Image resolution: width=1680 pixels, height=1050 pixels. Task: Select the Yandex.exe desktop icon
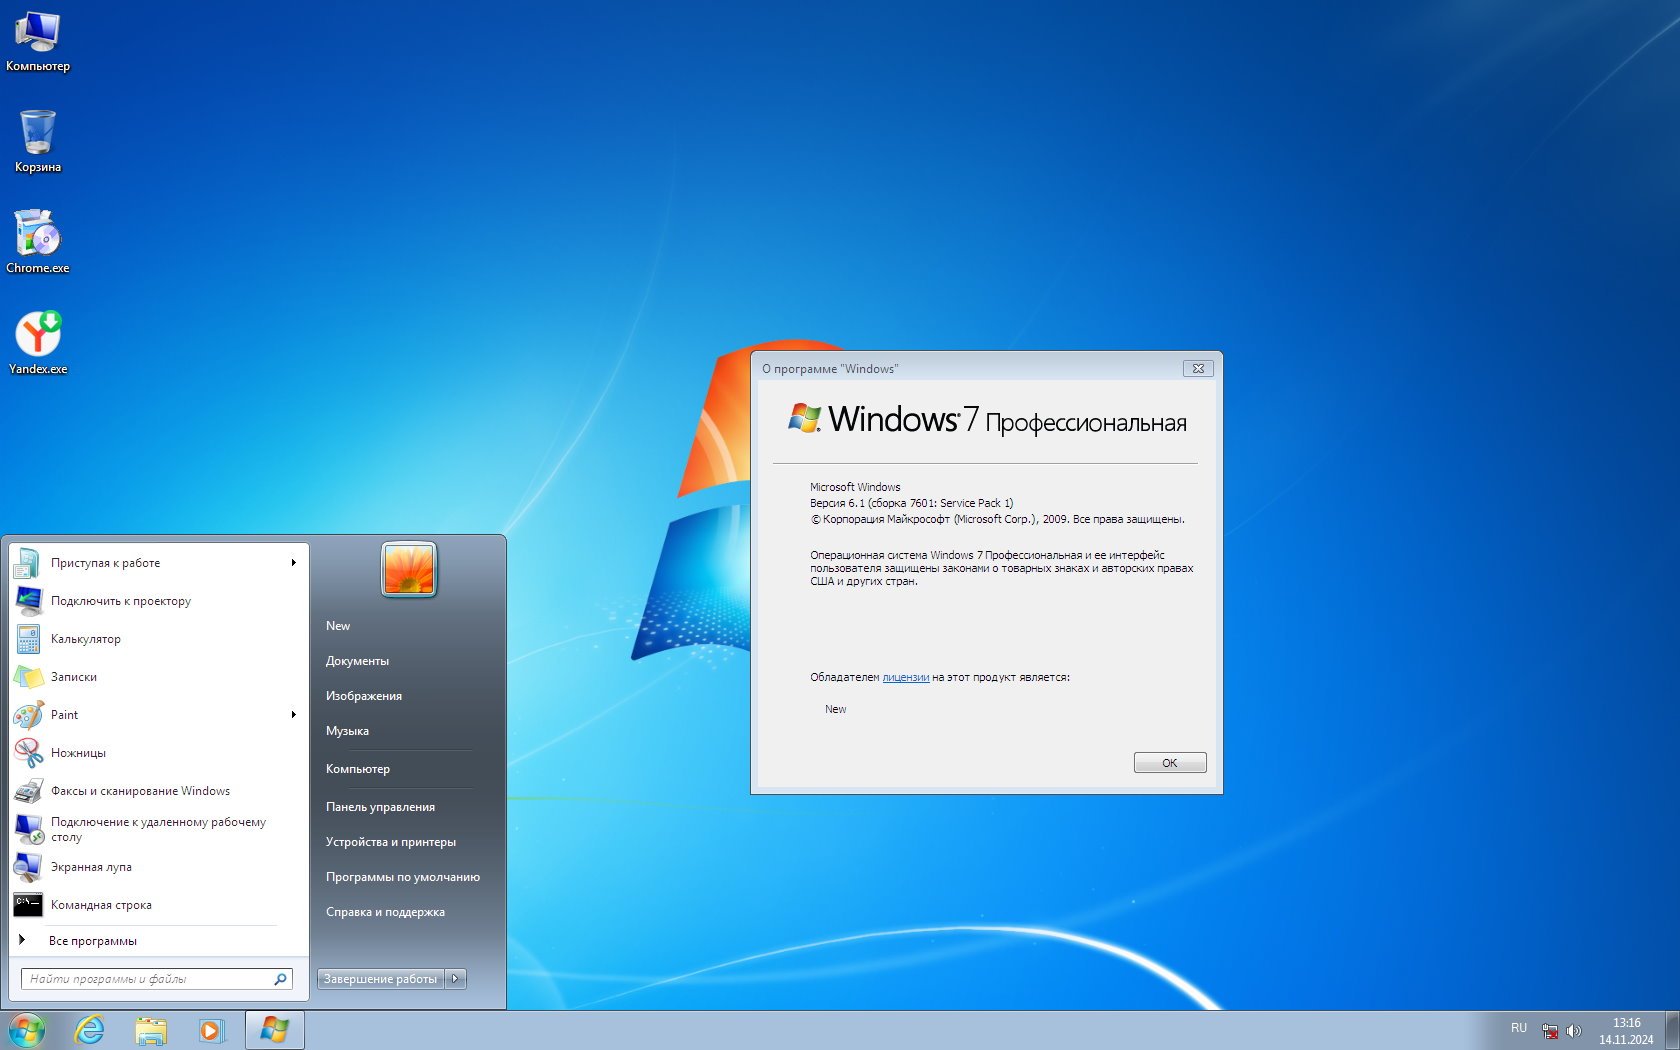(x=37, y=343)
